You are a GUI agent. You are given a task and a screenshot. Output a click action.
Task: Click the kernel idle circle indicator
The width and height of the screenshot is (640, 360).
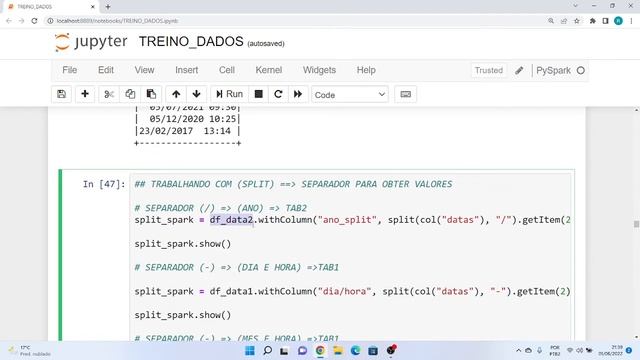[581, 71]
